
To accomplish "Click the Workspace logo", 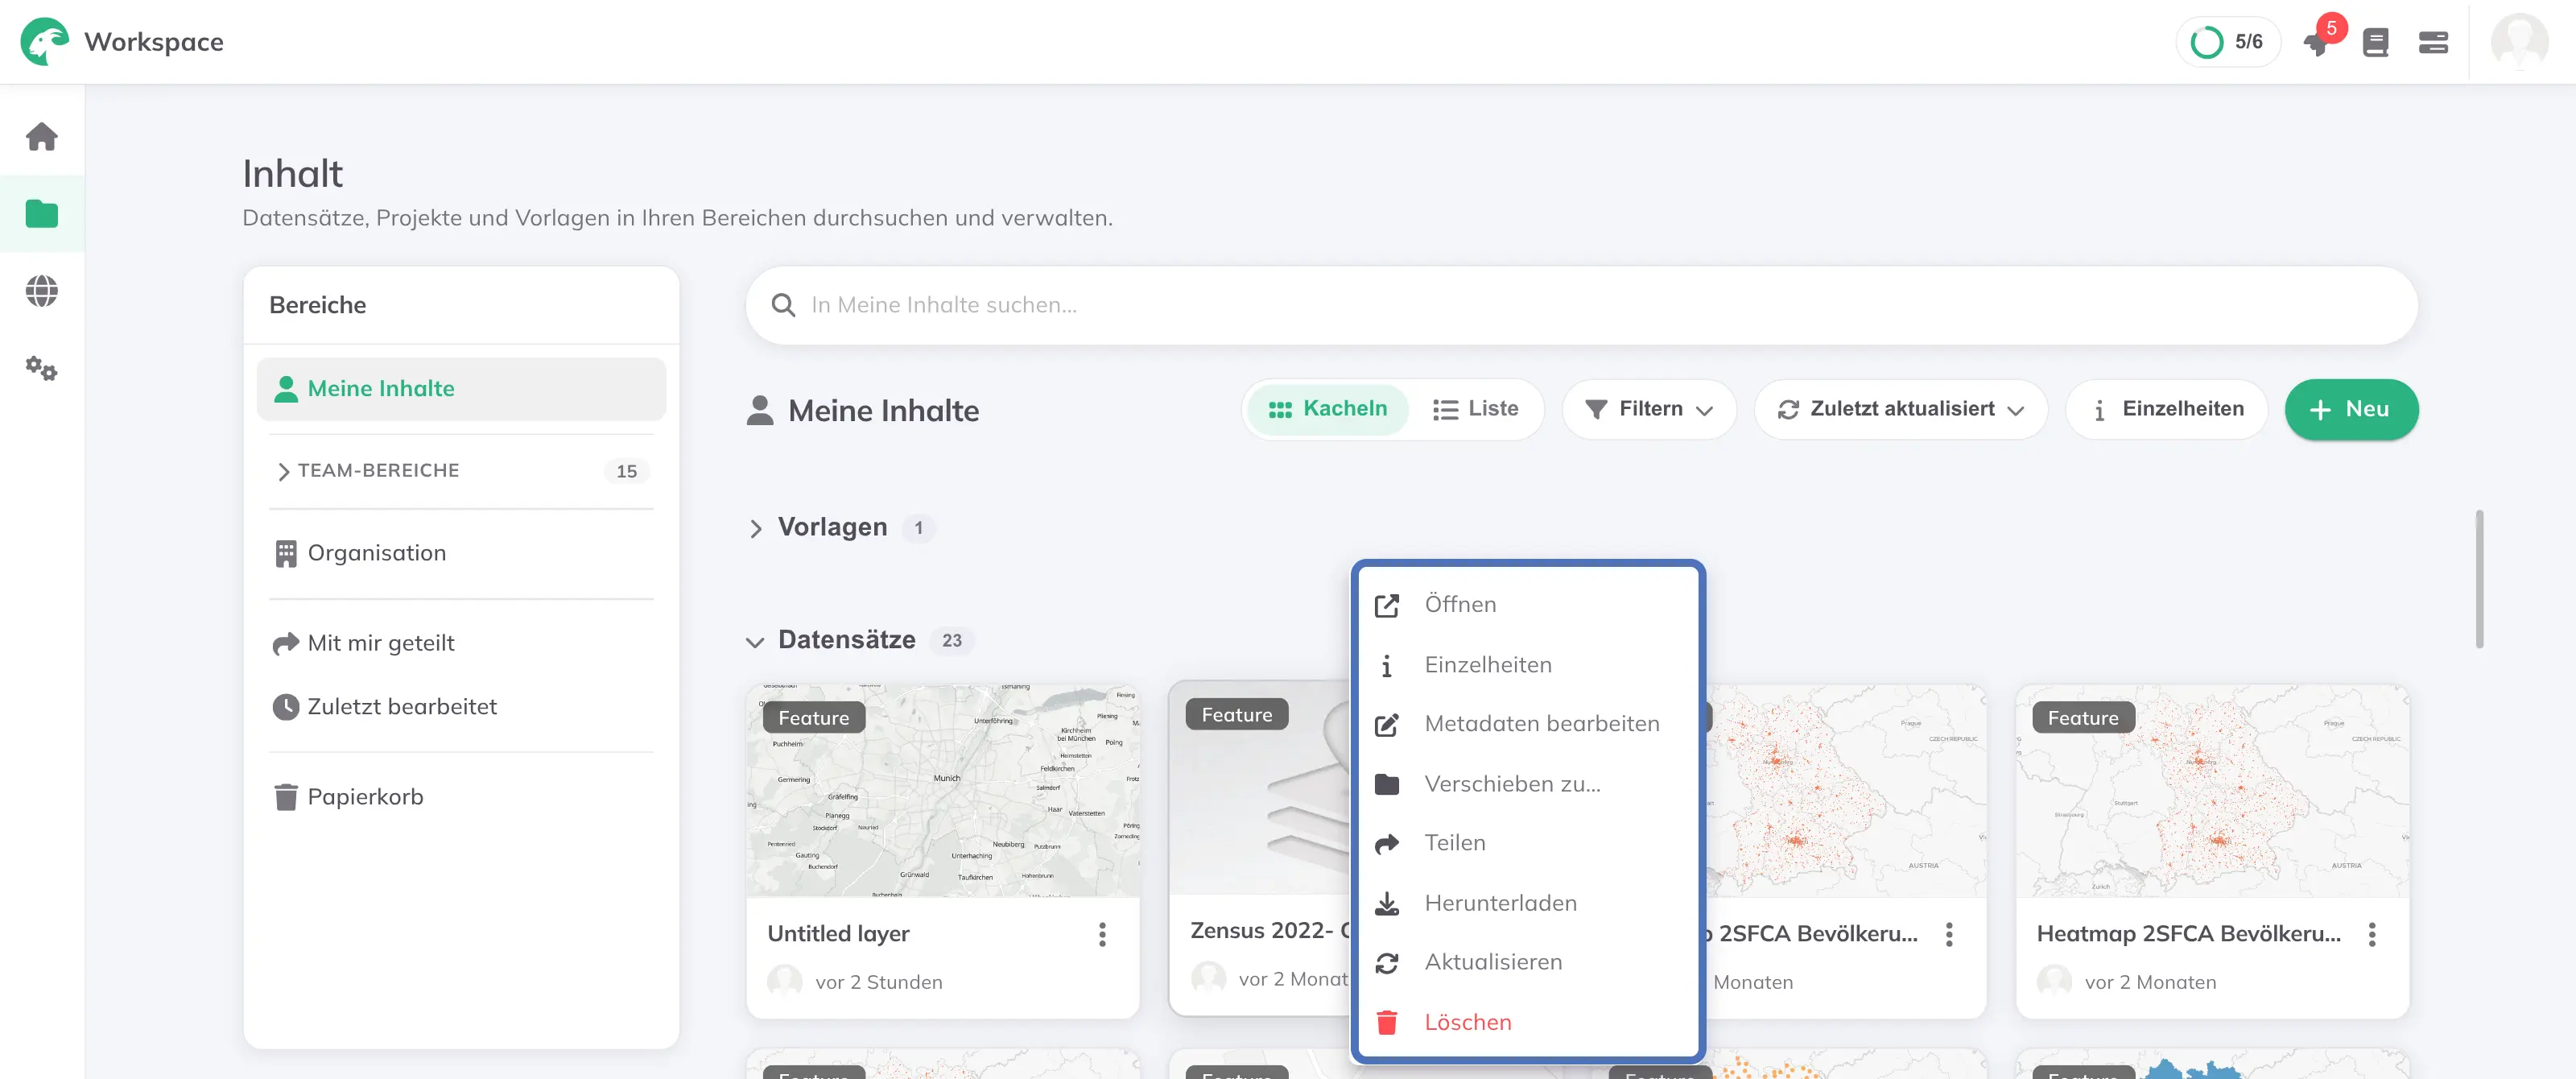I will 45,42.
